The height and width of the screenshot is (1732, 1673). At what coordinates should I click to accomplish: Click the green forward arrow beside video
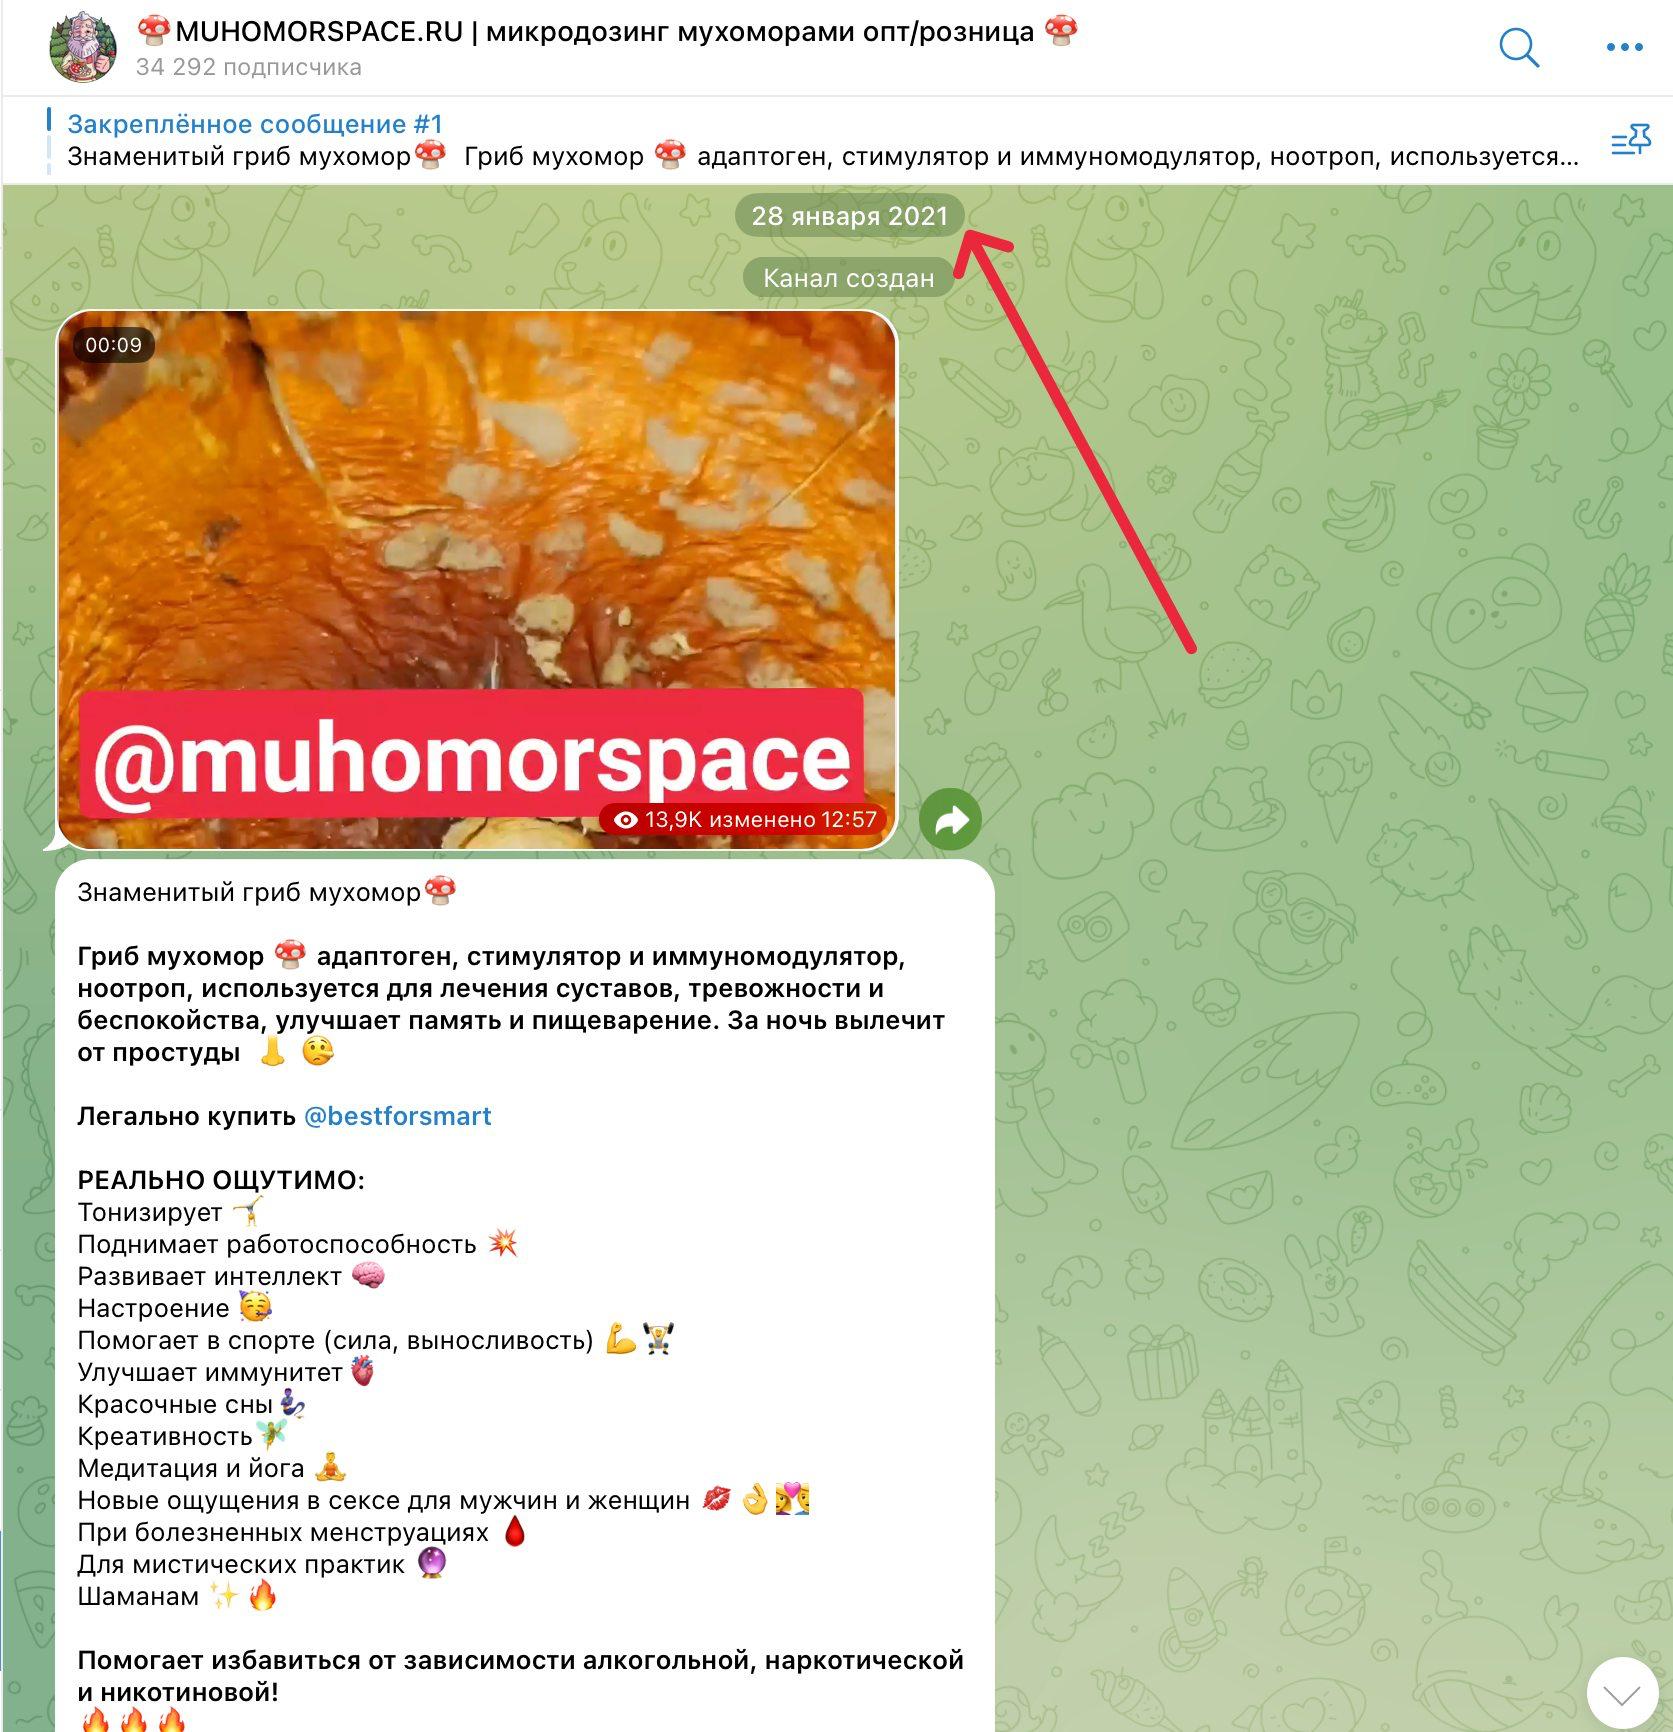(950, 820)
